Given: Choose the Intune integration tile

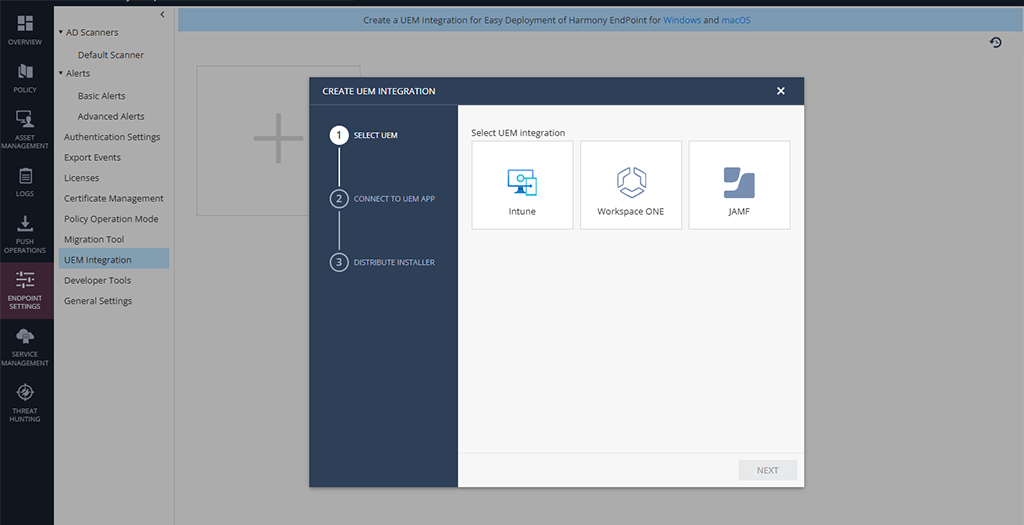Looking at the screenshot, I should (x=522, y=185).
